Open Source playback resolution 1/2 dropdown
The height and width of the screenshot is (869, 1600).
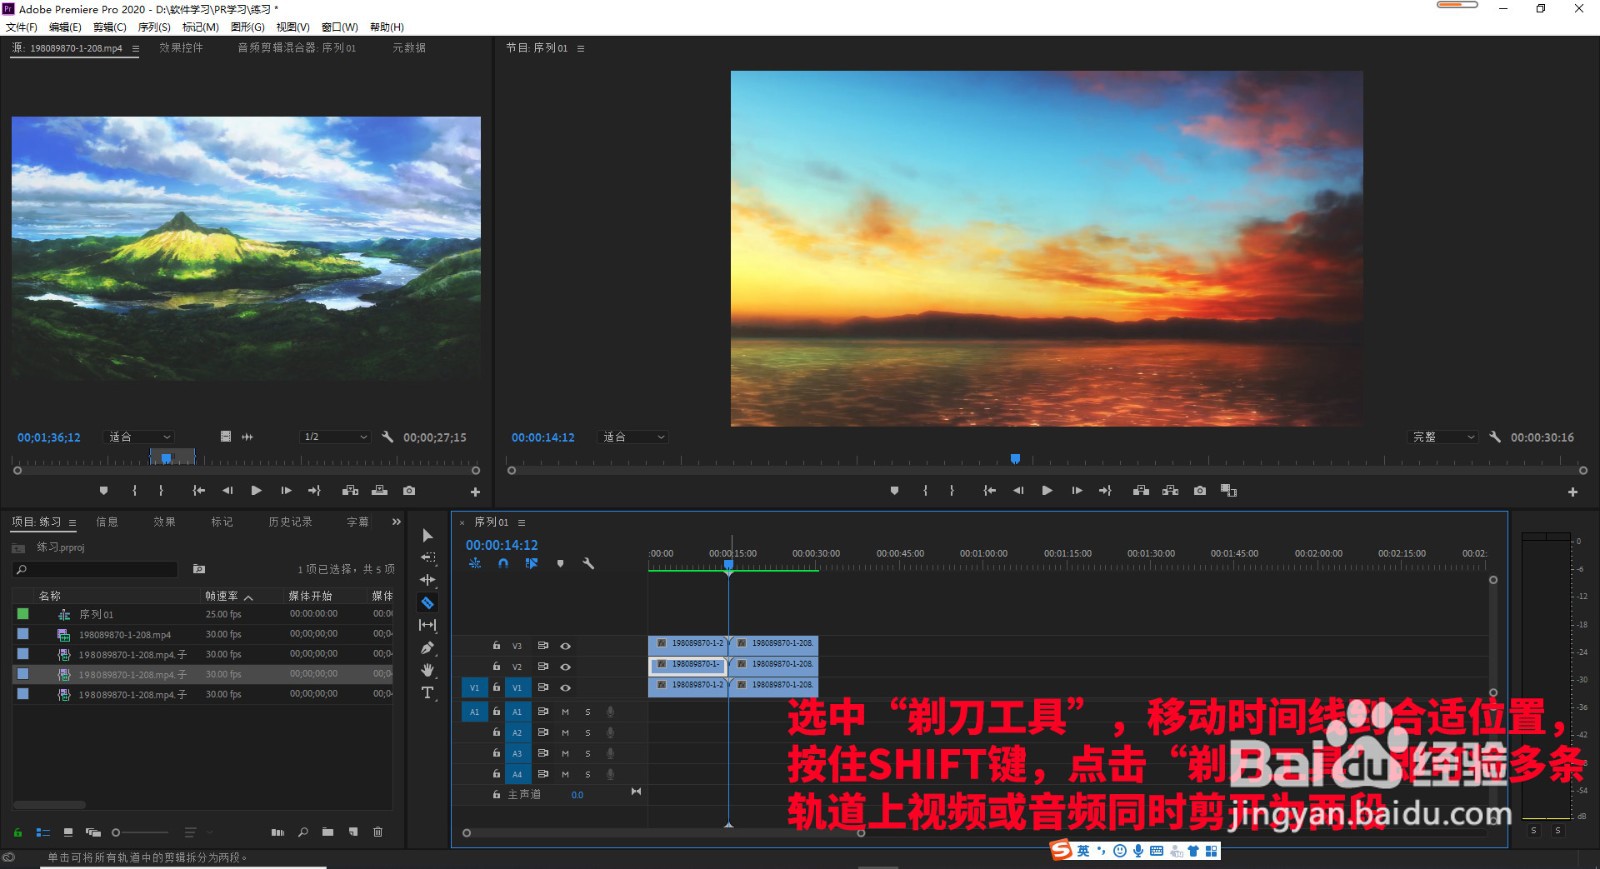(x=335, y=437)
